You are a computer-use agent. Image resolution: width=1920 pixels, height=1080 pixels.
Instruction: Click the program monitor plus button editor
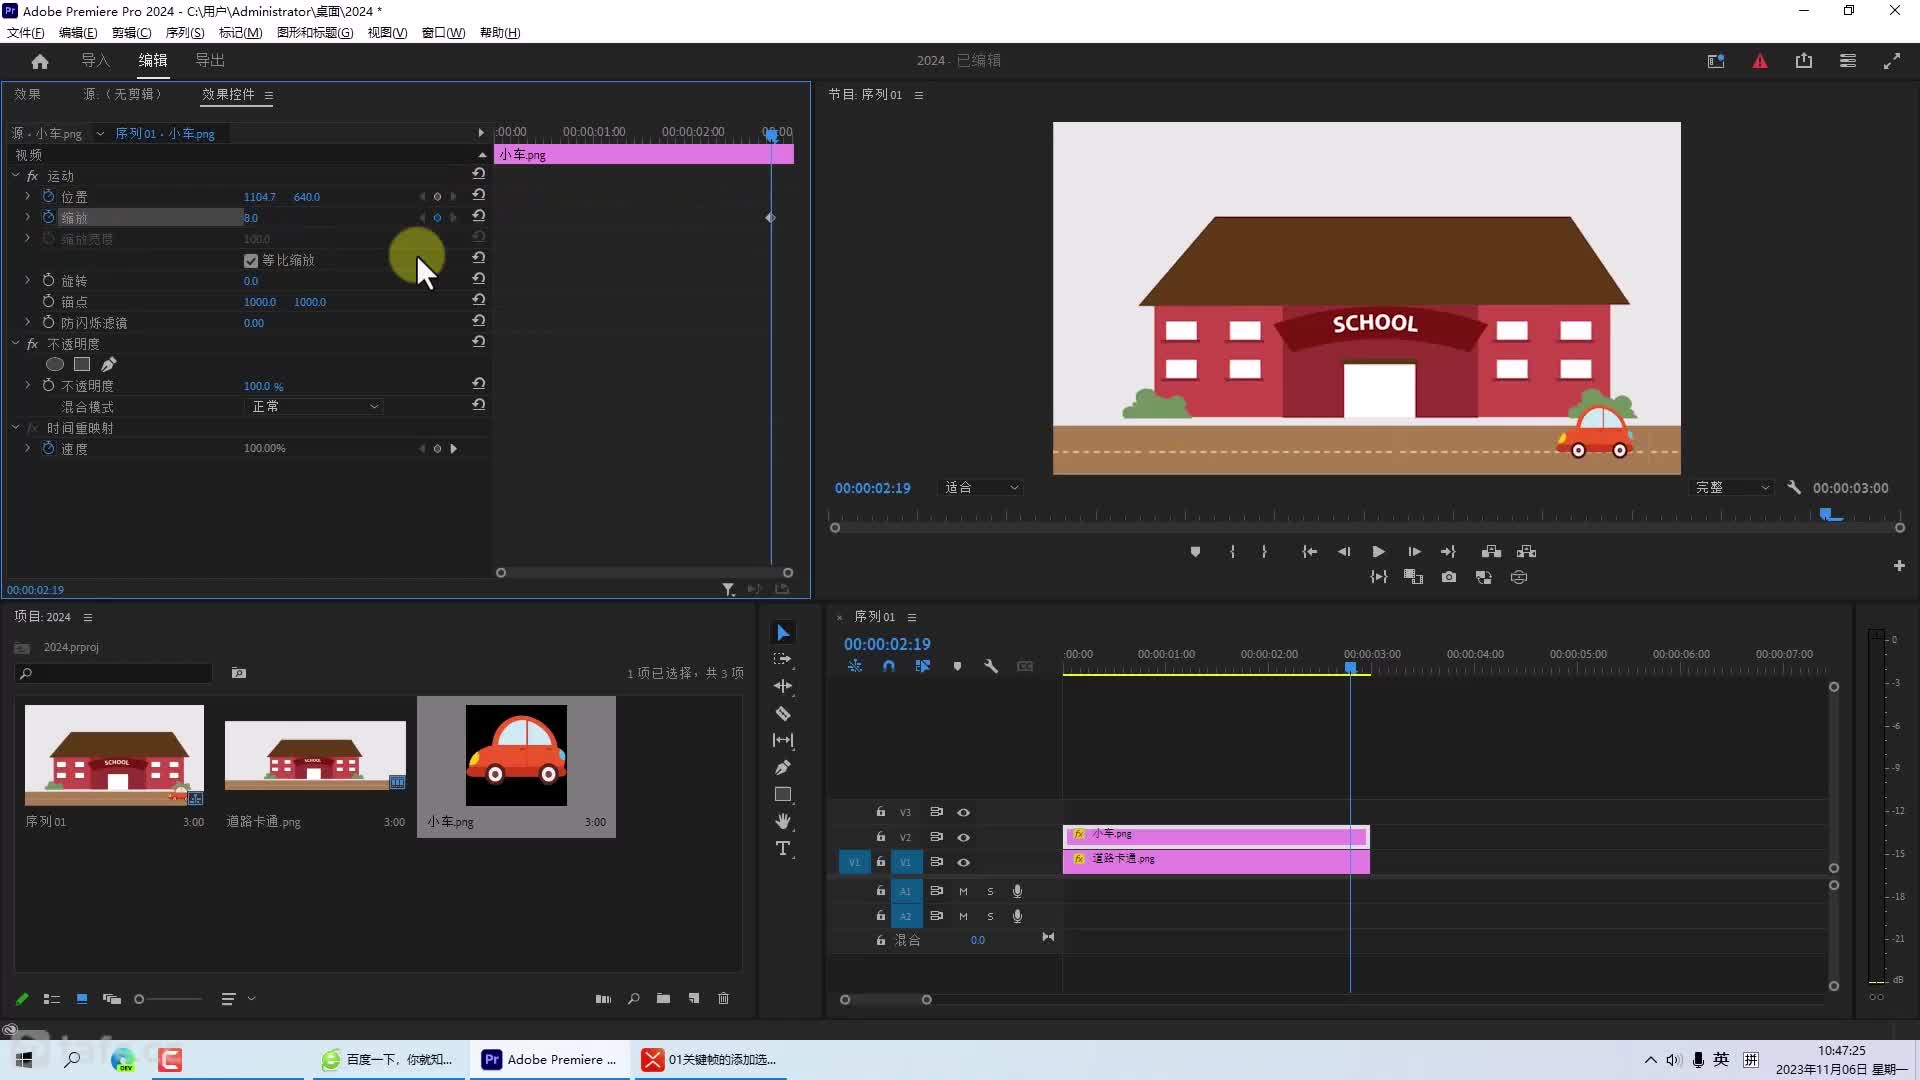click(1899, 565)
